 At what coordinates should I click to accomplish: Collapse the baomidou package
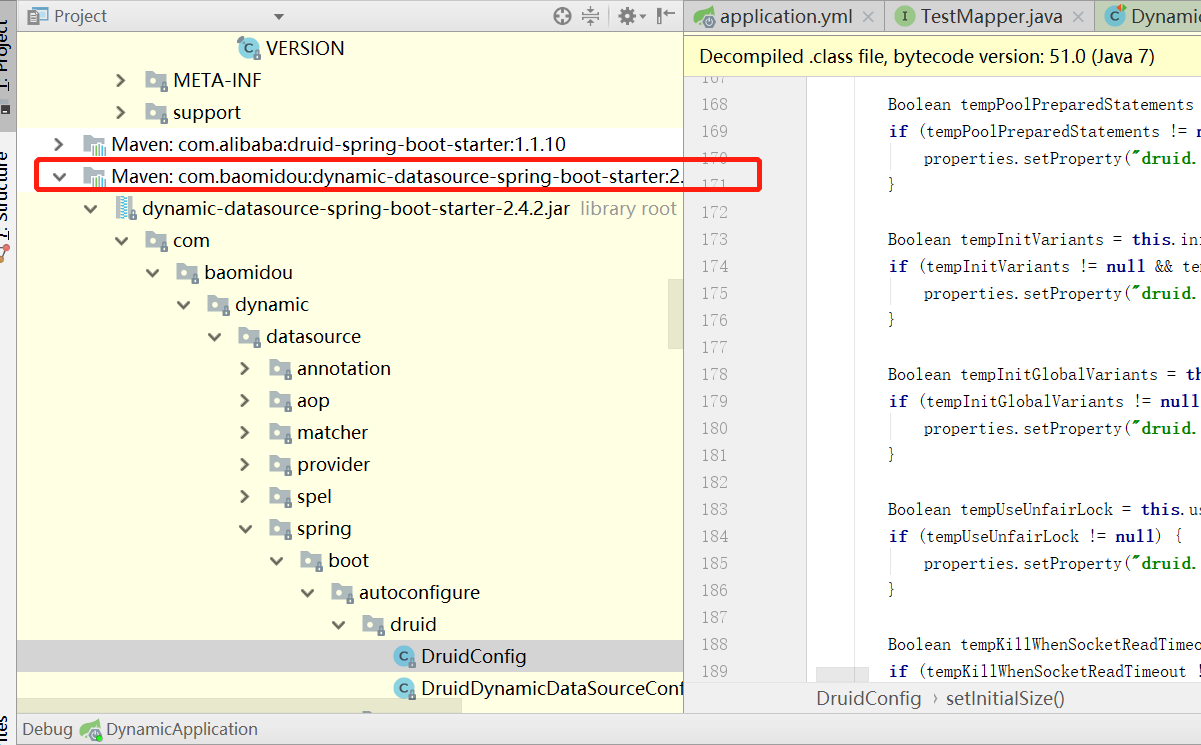[153, 272]
